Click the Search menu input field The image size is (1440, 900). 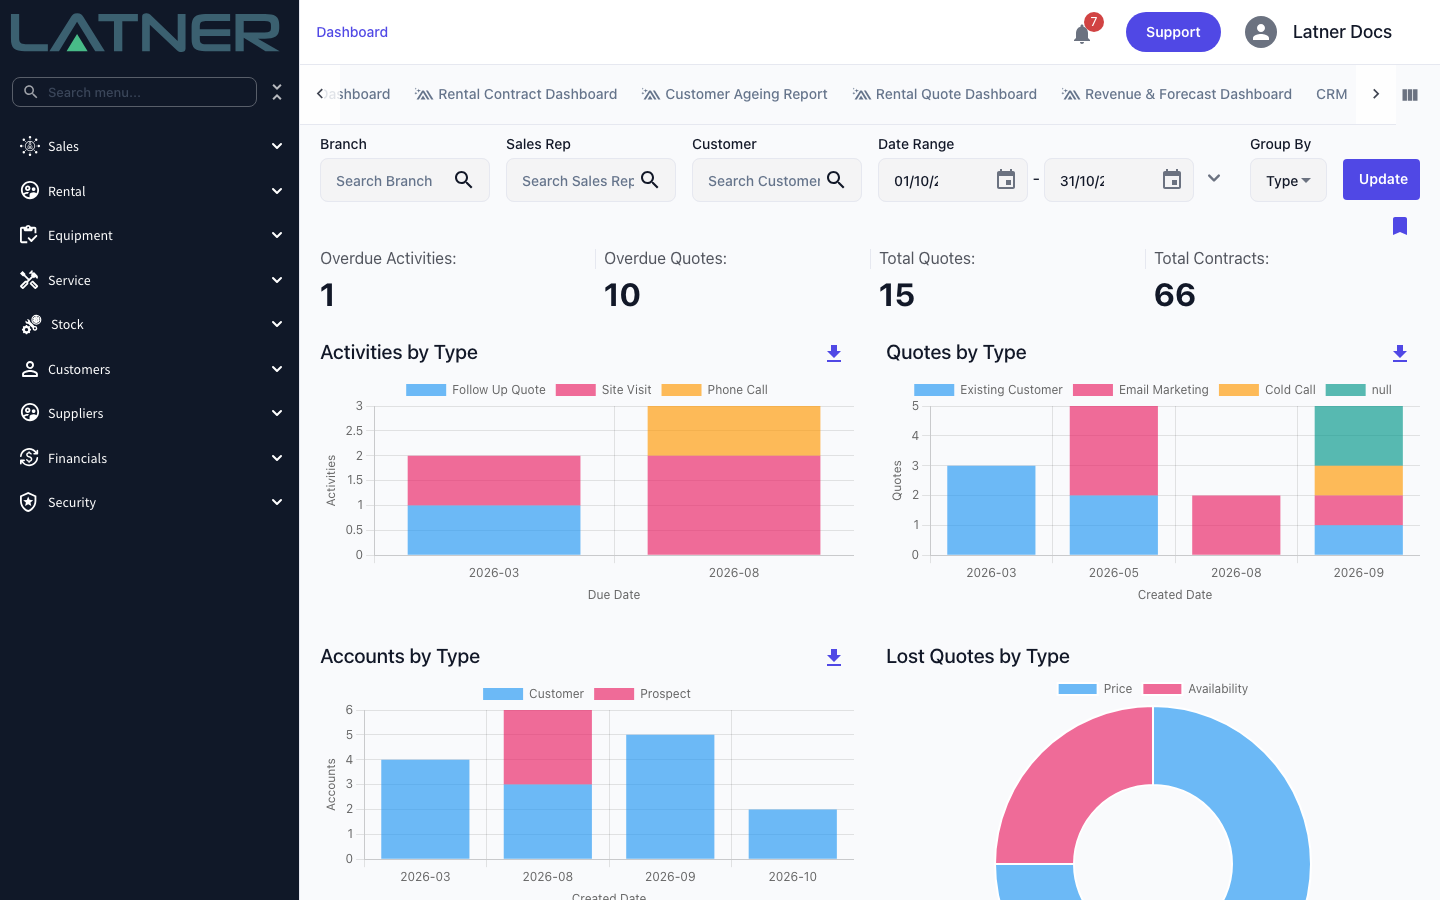click(134, 92)
